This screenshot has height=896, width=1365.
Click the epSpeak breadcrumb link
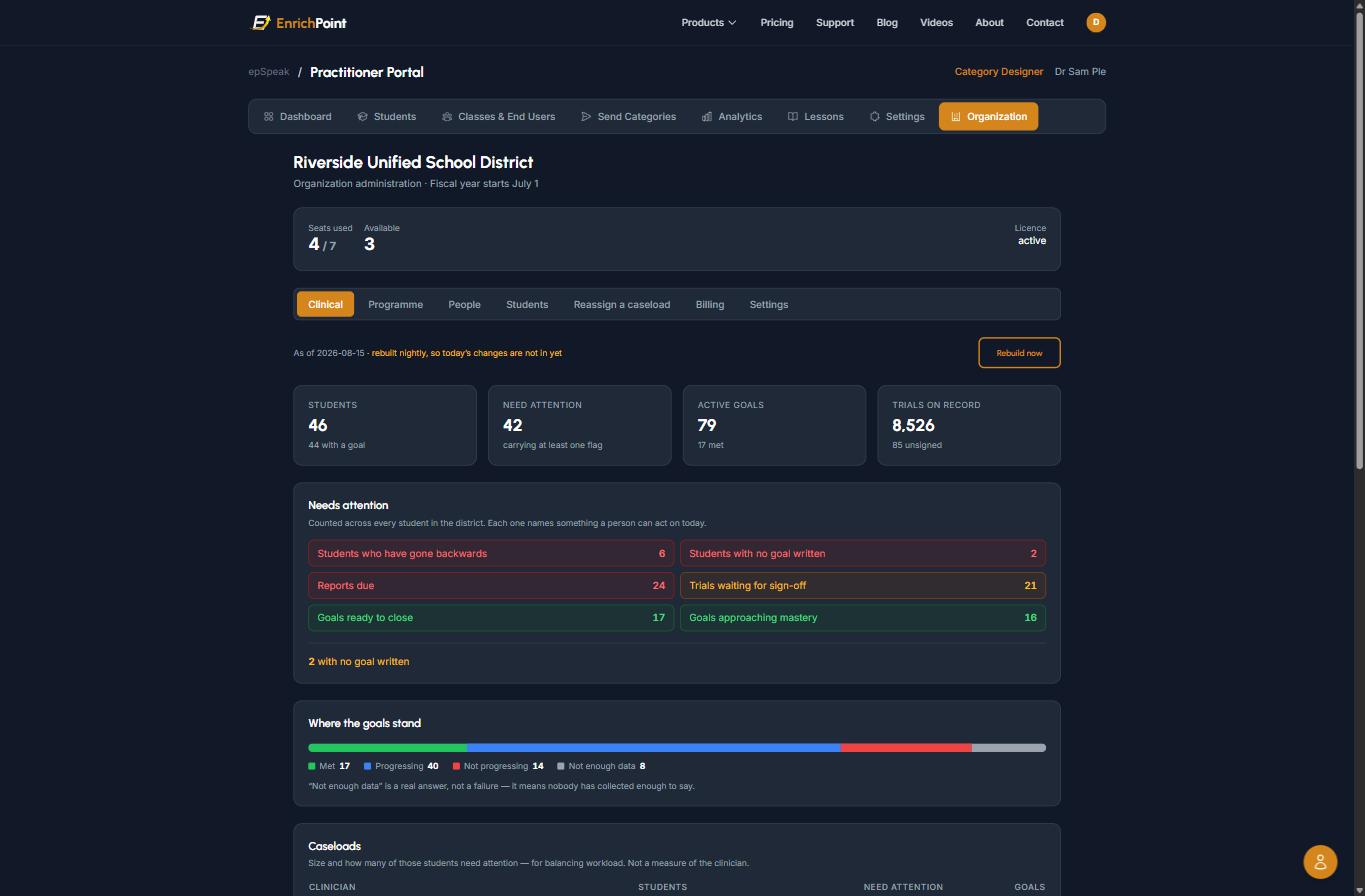click(269, 72)
